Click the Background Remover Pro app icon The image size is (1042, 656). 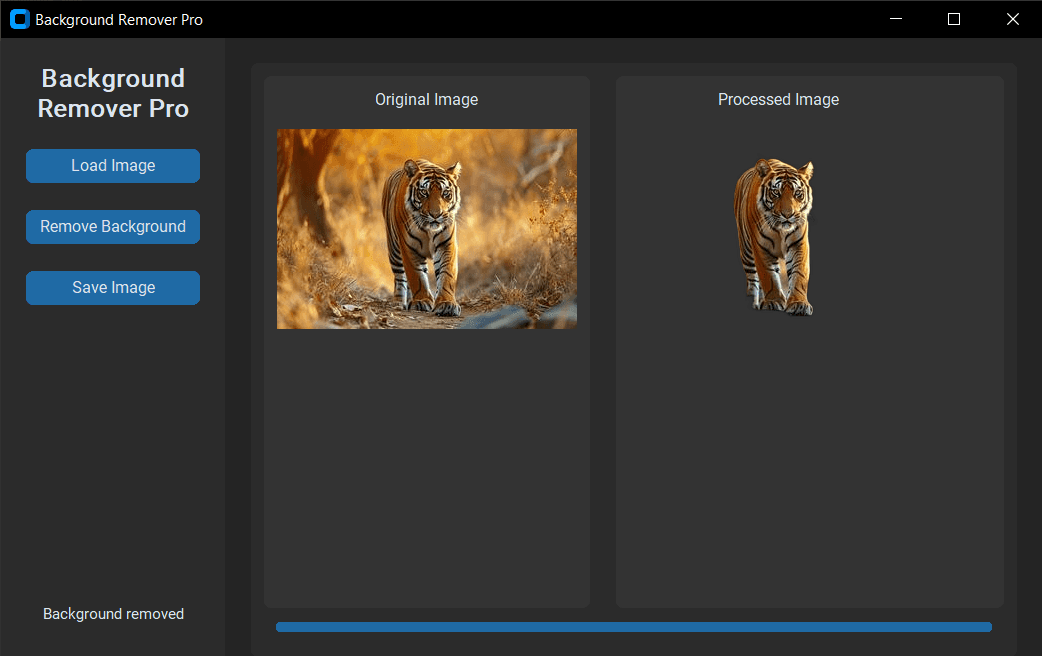click(18, 19)
